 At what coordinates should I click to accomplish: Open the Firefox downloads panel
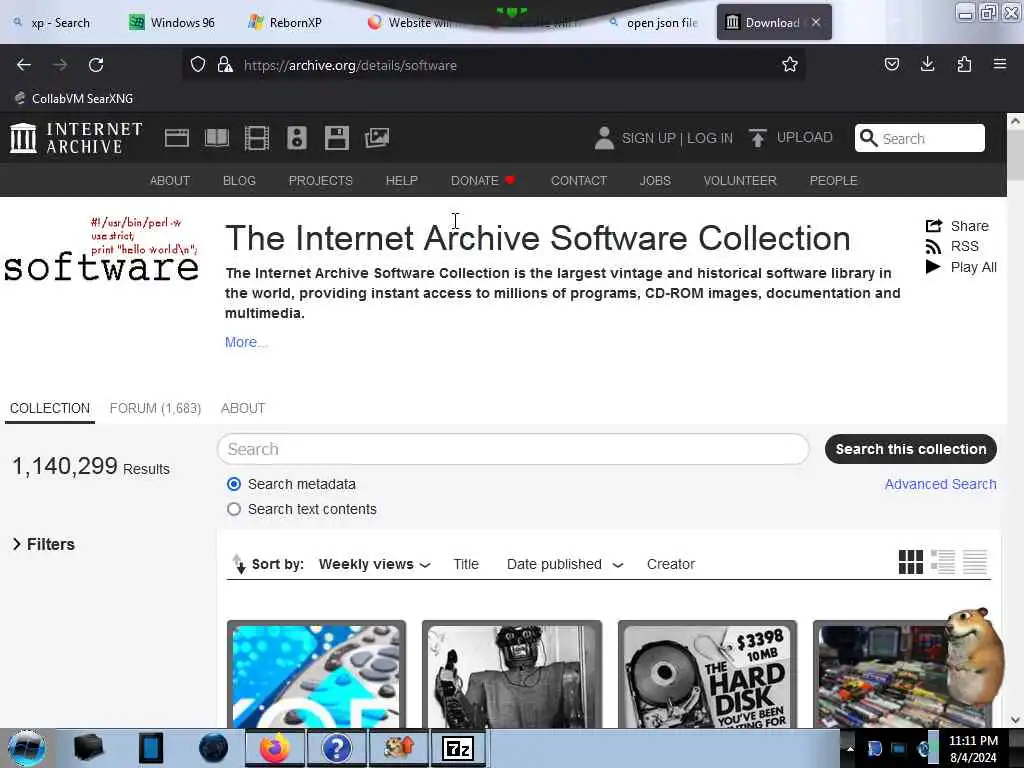click(927, 64)
